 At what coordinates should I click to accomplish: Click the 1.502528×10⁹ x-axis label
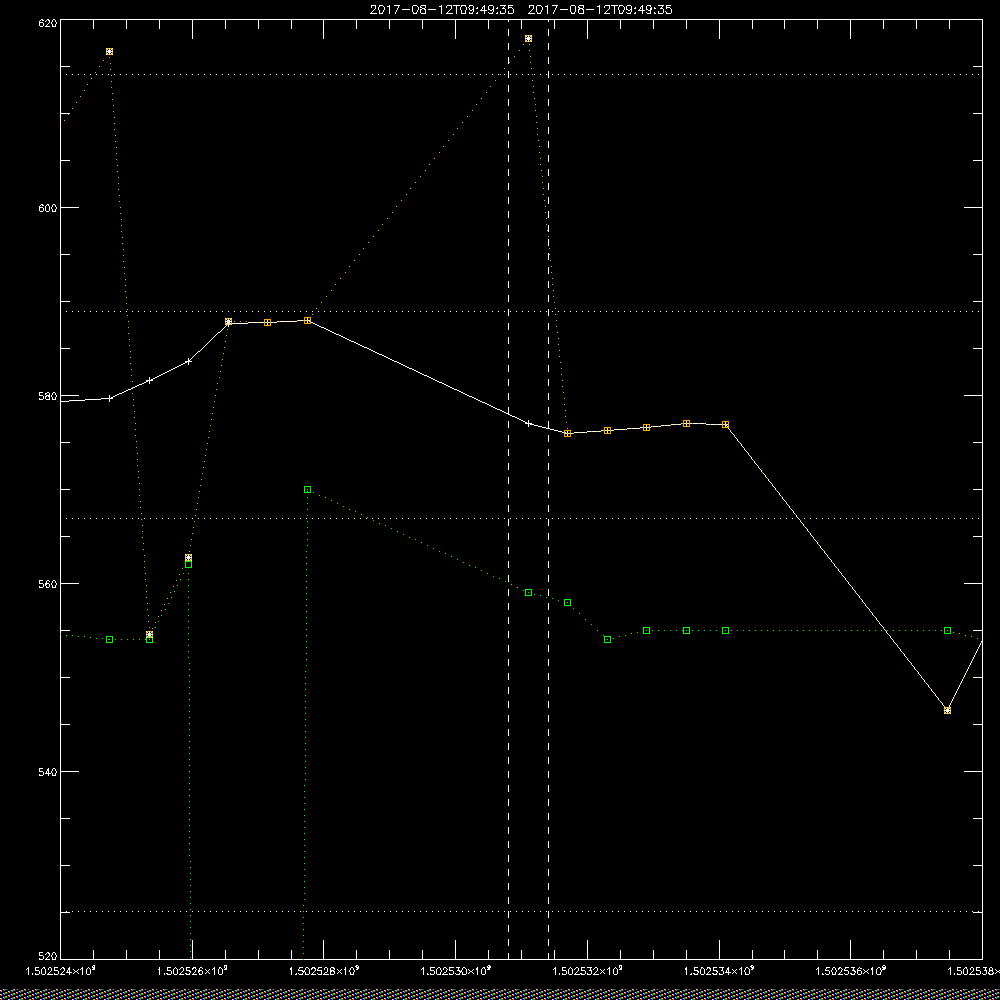point(324,971)
